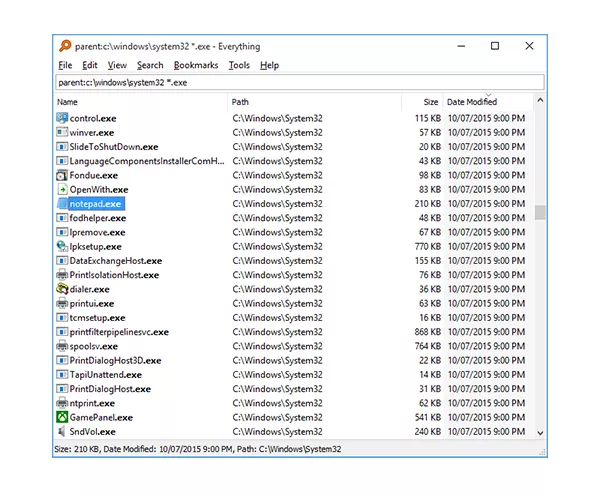Click the printui.exe printer icon
The width and height of the screenshot is (600, 494).
(62, 303)
